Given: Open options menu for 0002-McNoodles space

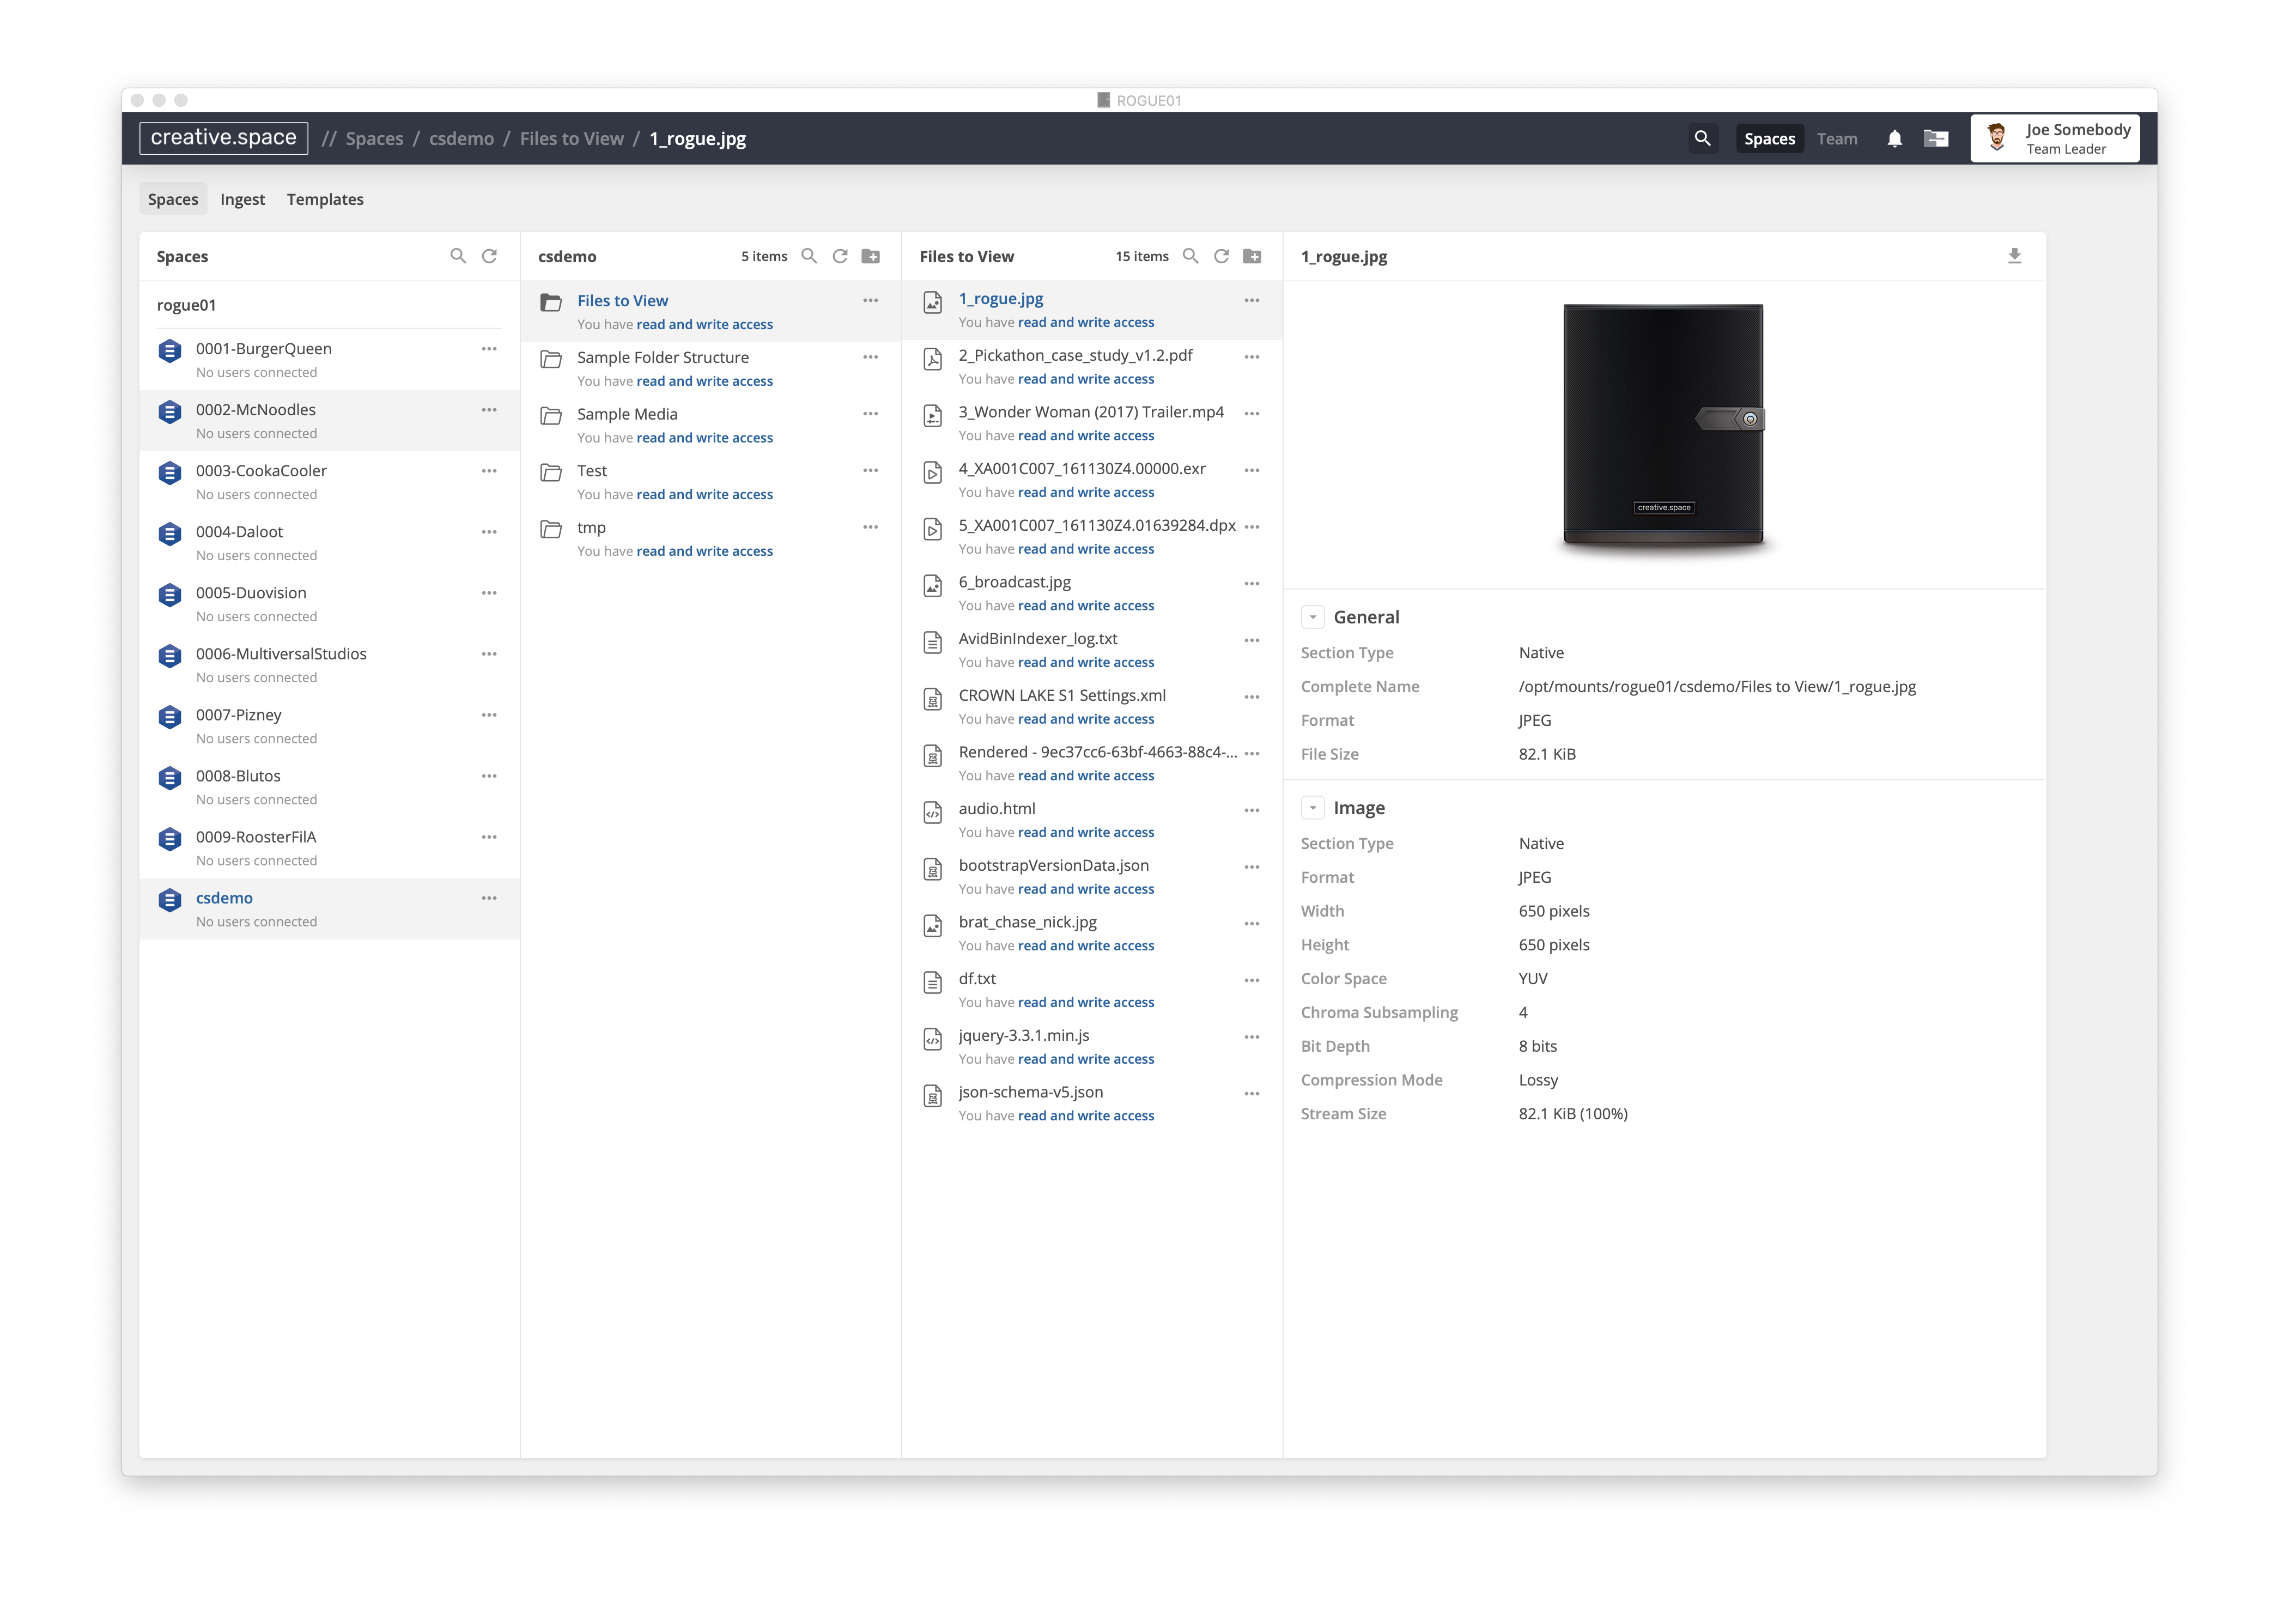Looking at the screenshot, I should pos(489,410).
